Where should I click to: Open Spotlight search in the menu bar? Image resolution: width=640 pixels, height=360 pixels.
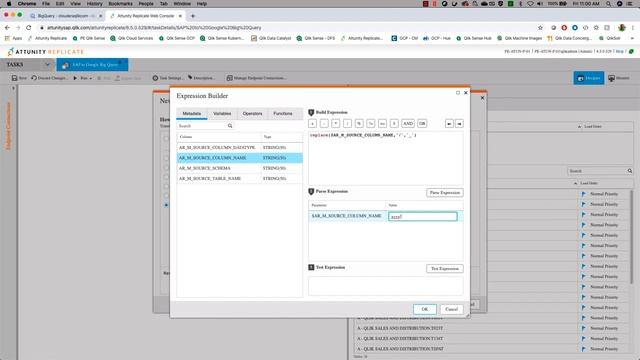coord(608,4)
